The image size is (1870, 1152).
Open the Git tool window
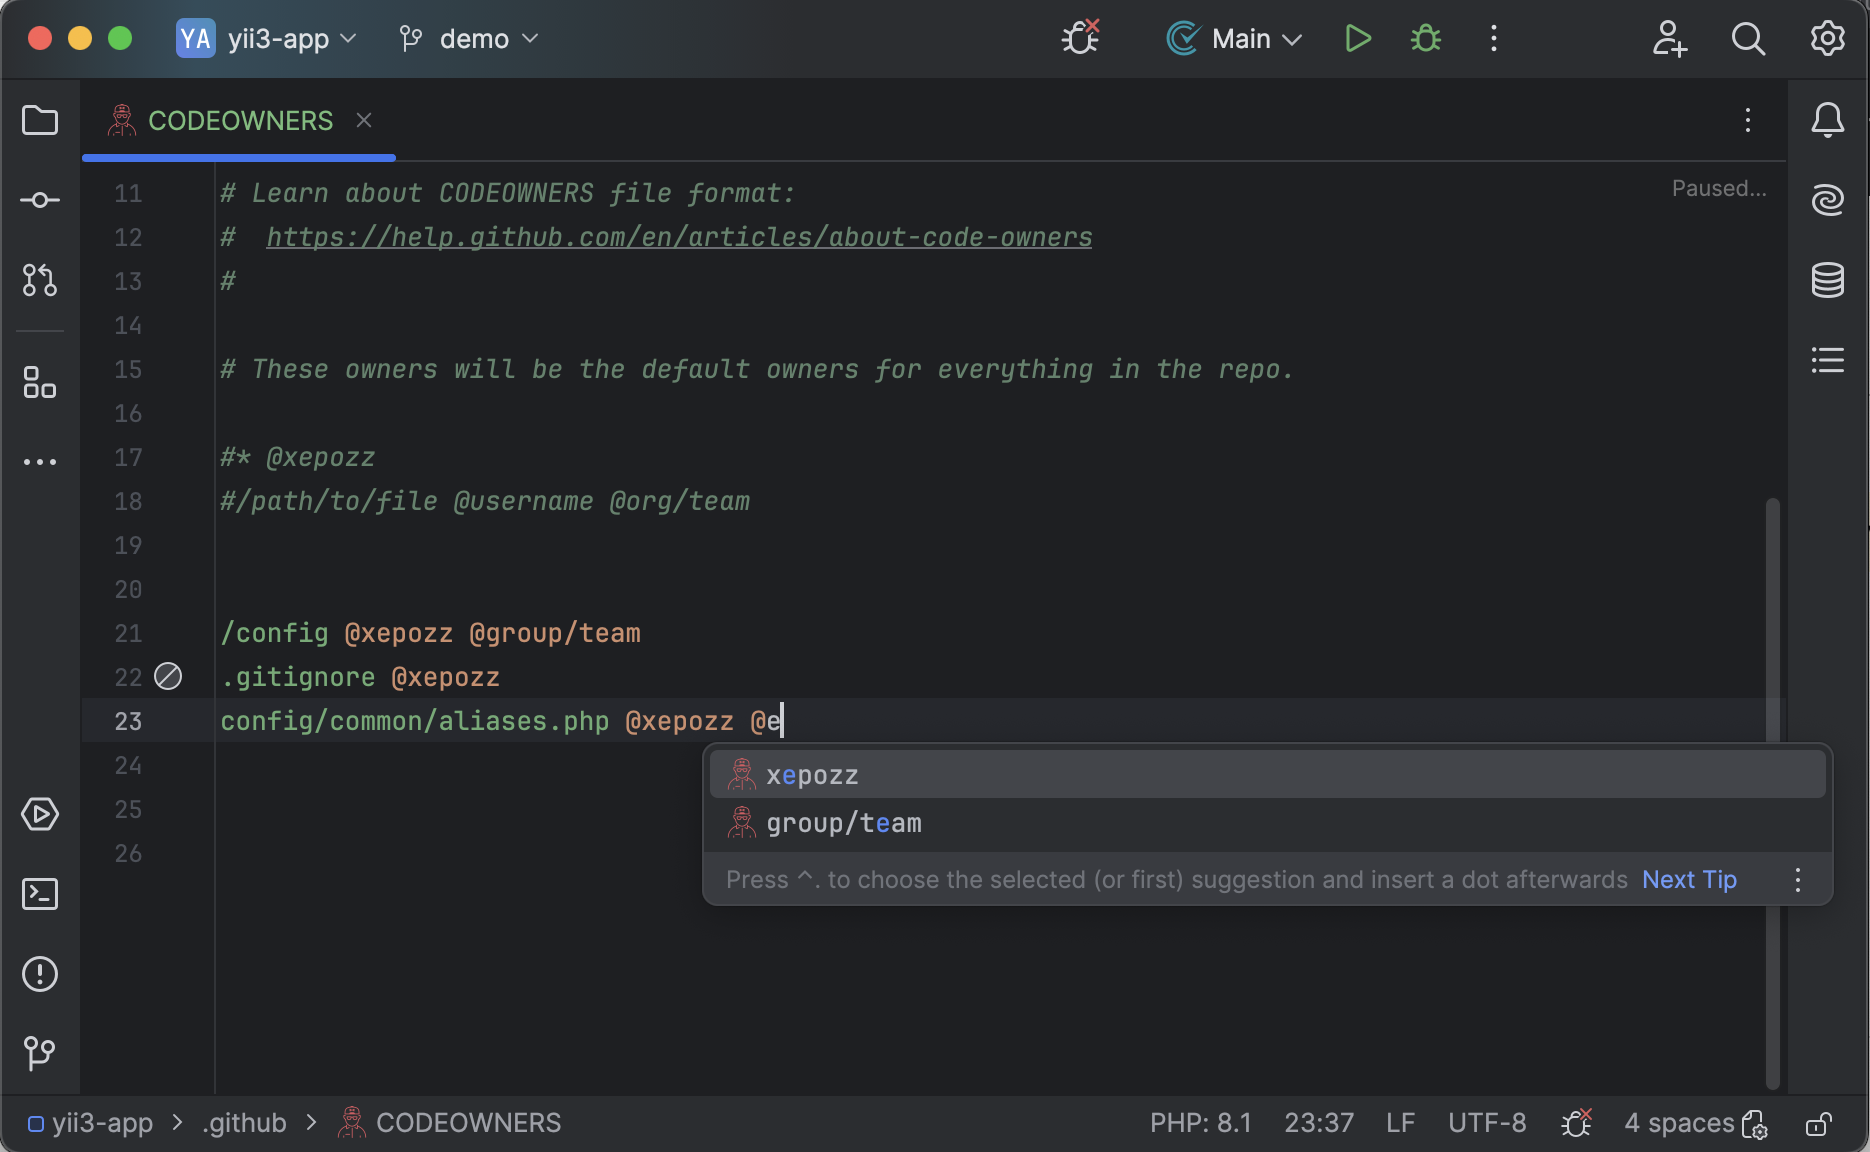coord(40,1052)
